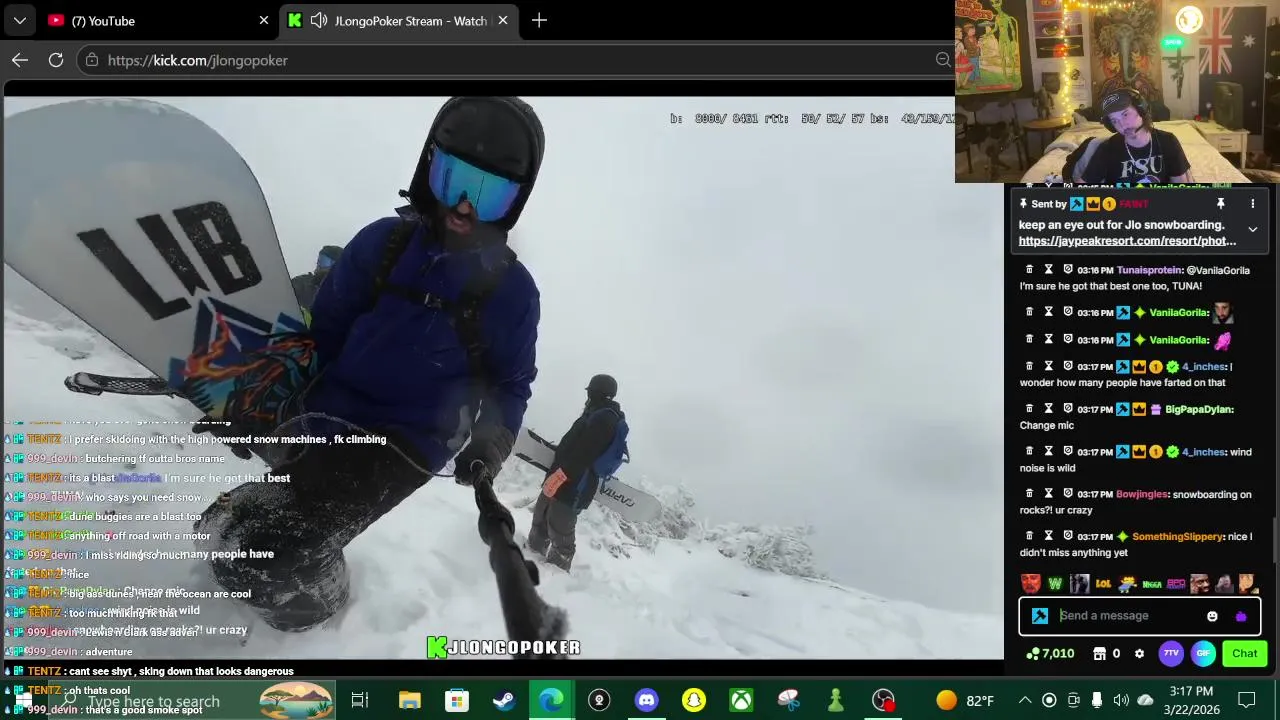
Task: Open the notification center icon
Action: [x=1247, y=700]
